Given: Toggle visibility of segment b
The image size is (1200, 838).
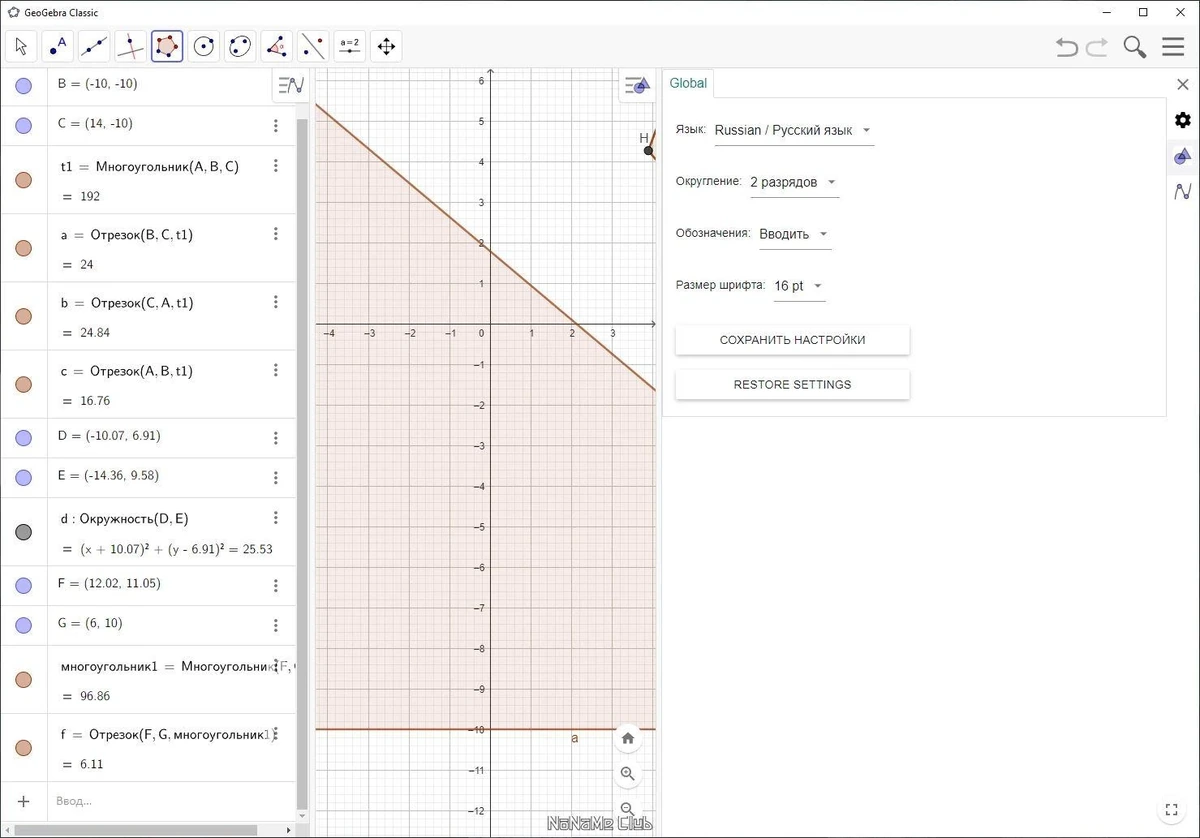Looking at the screenshot, I should click(23, 316).
